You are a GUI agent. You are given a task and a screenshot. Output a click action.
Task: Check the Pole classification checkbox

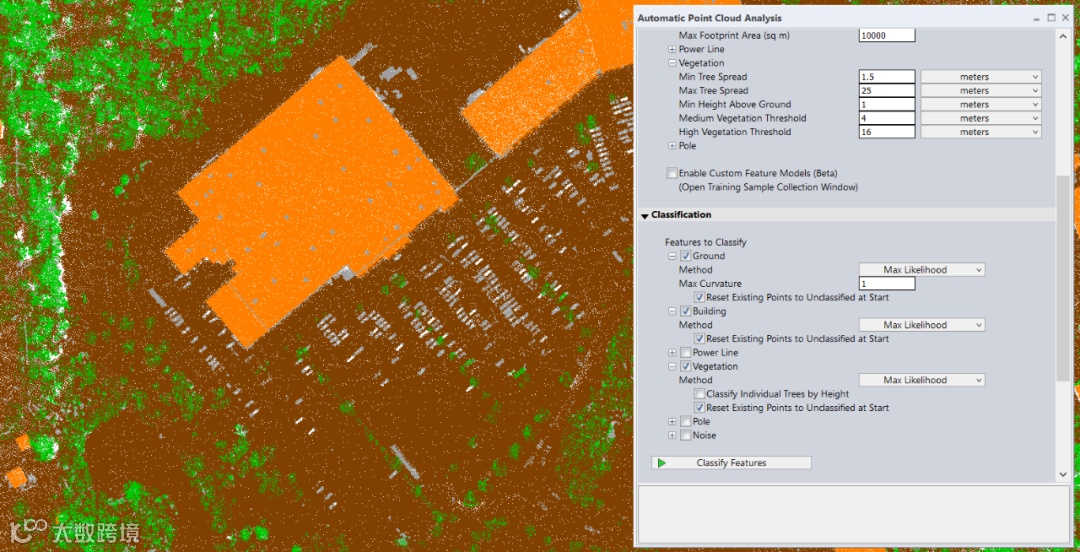pos(685,421)
